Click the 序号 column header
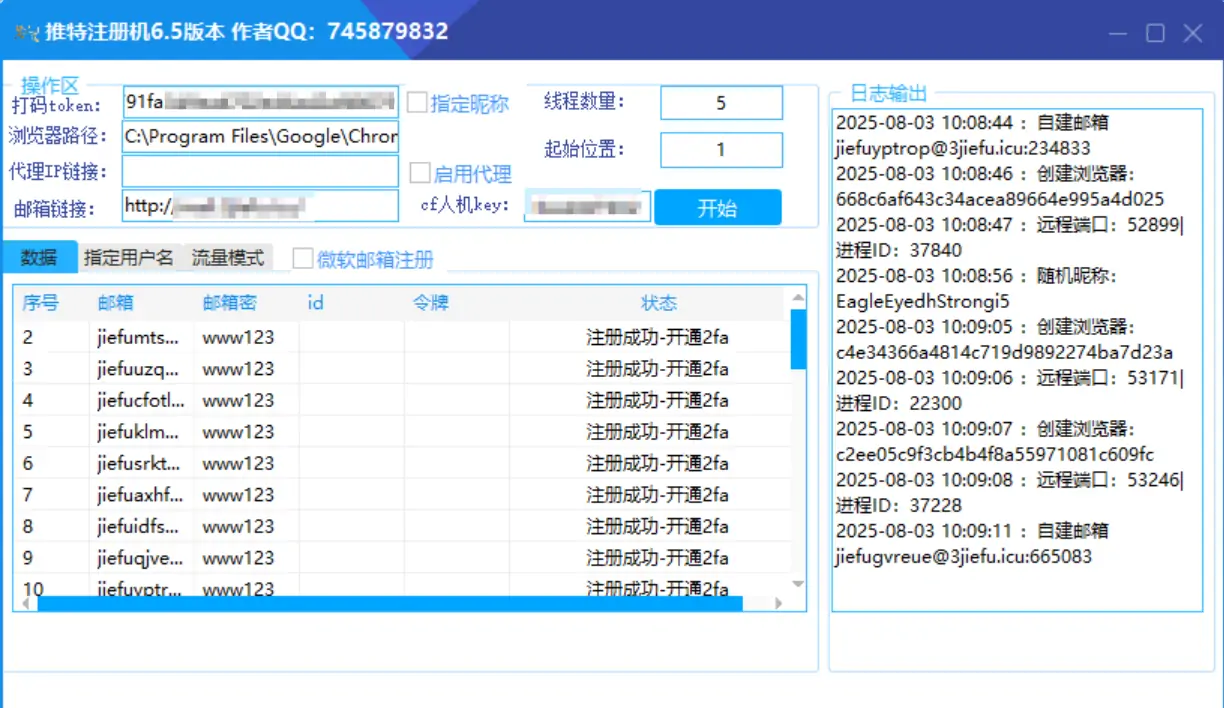 click(41, 303)
